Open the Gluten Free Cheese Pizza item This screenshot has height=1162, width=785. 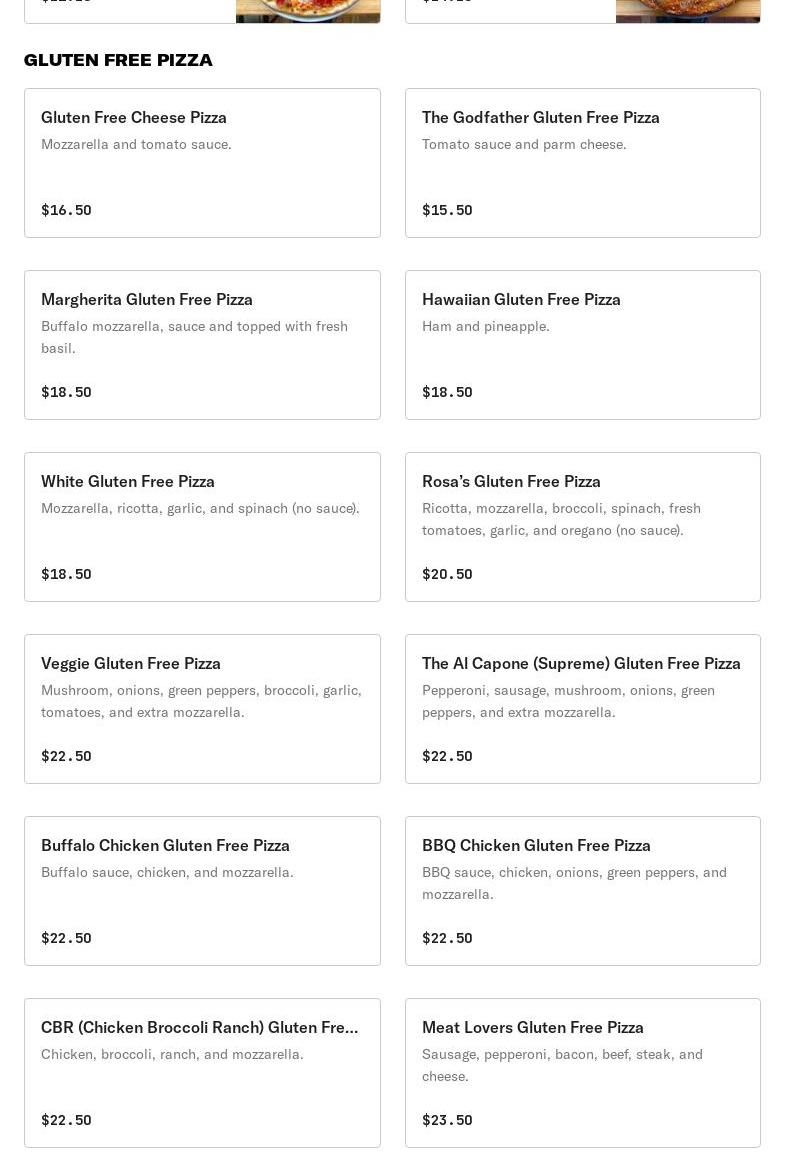point(134,118)
